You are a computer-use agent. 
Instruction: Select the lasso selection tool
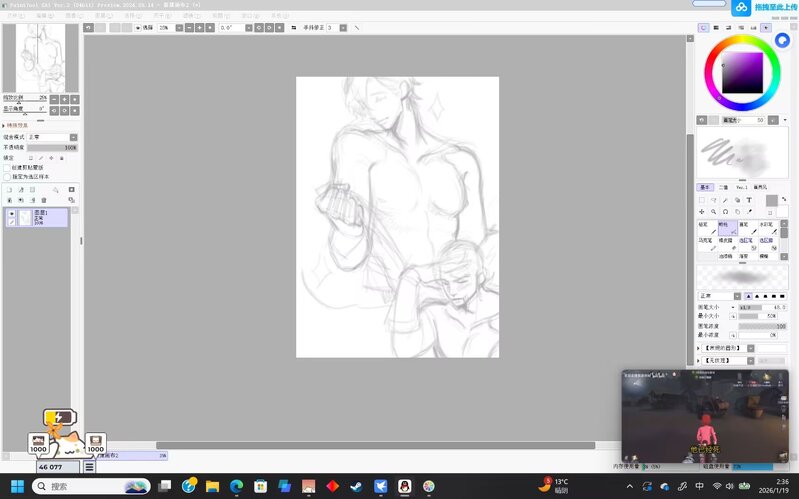(713, 200)
